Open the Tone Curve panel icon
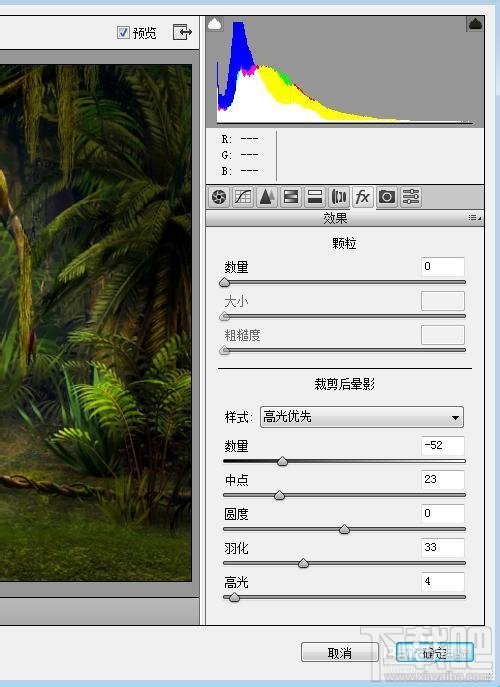500x687 pixels. [243, 197]
